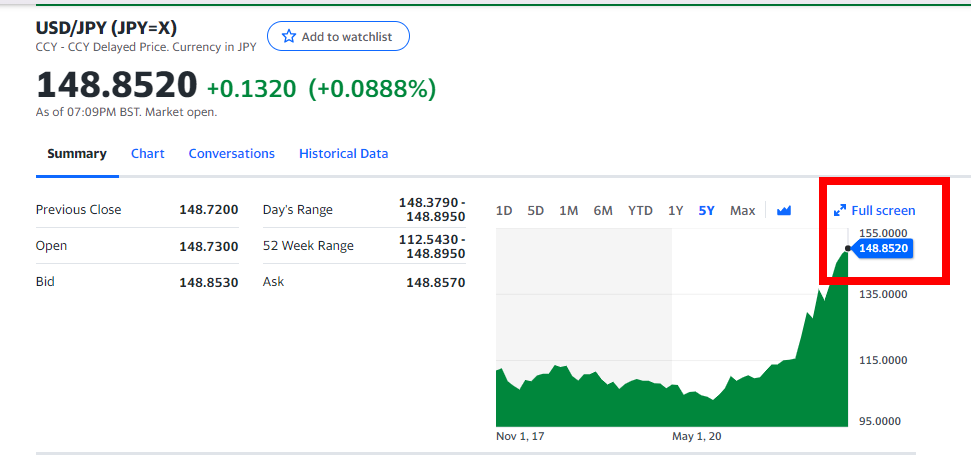
Task: Switch chart range to YTD
Action: [640, 210]
